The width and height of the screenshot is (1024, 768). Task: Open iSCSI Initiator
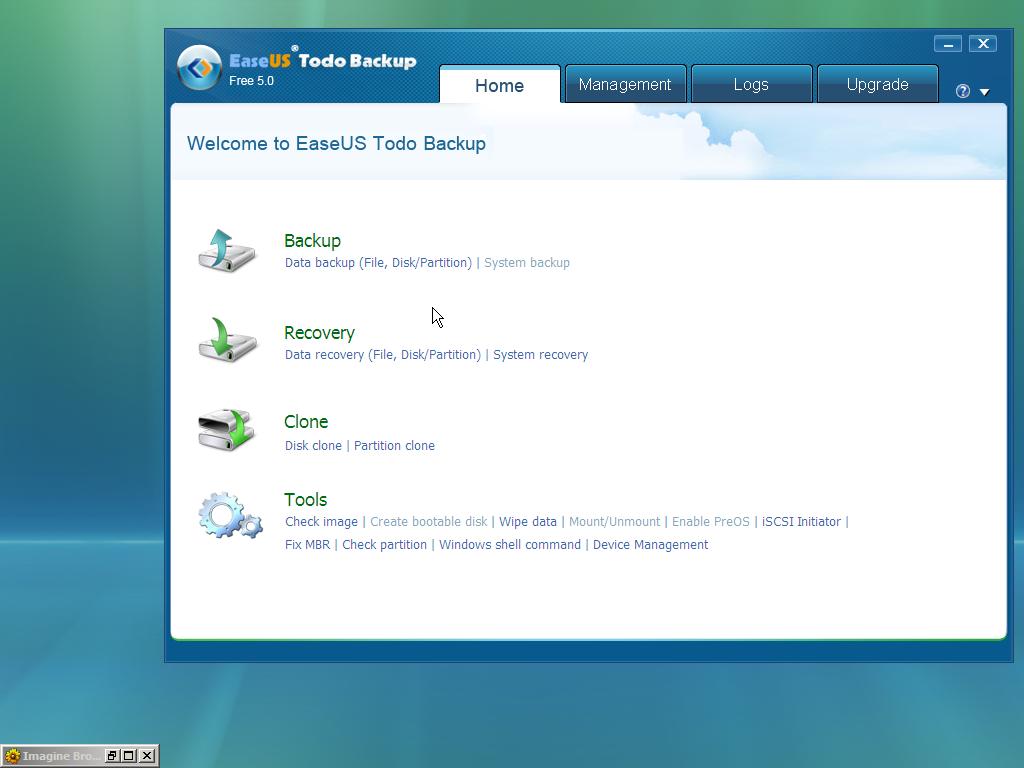pos(801,522)
